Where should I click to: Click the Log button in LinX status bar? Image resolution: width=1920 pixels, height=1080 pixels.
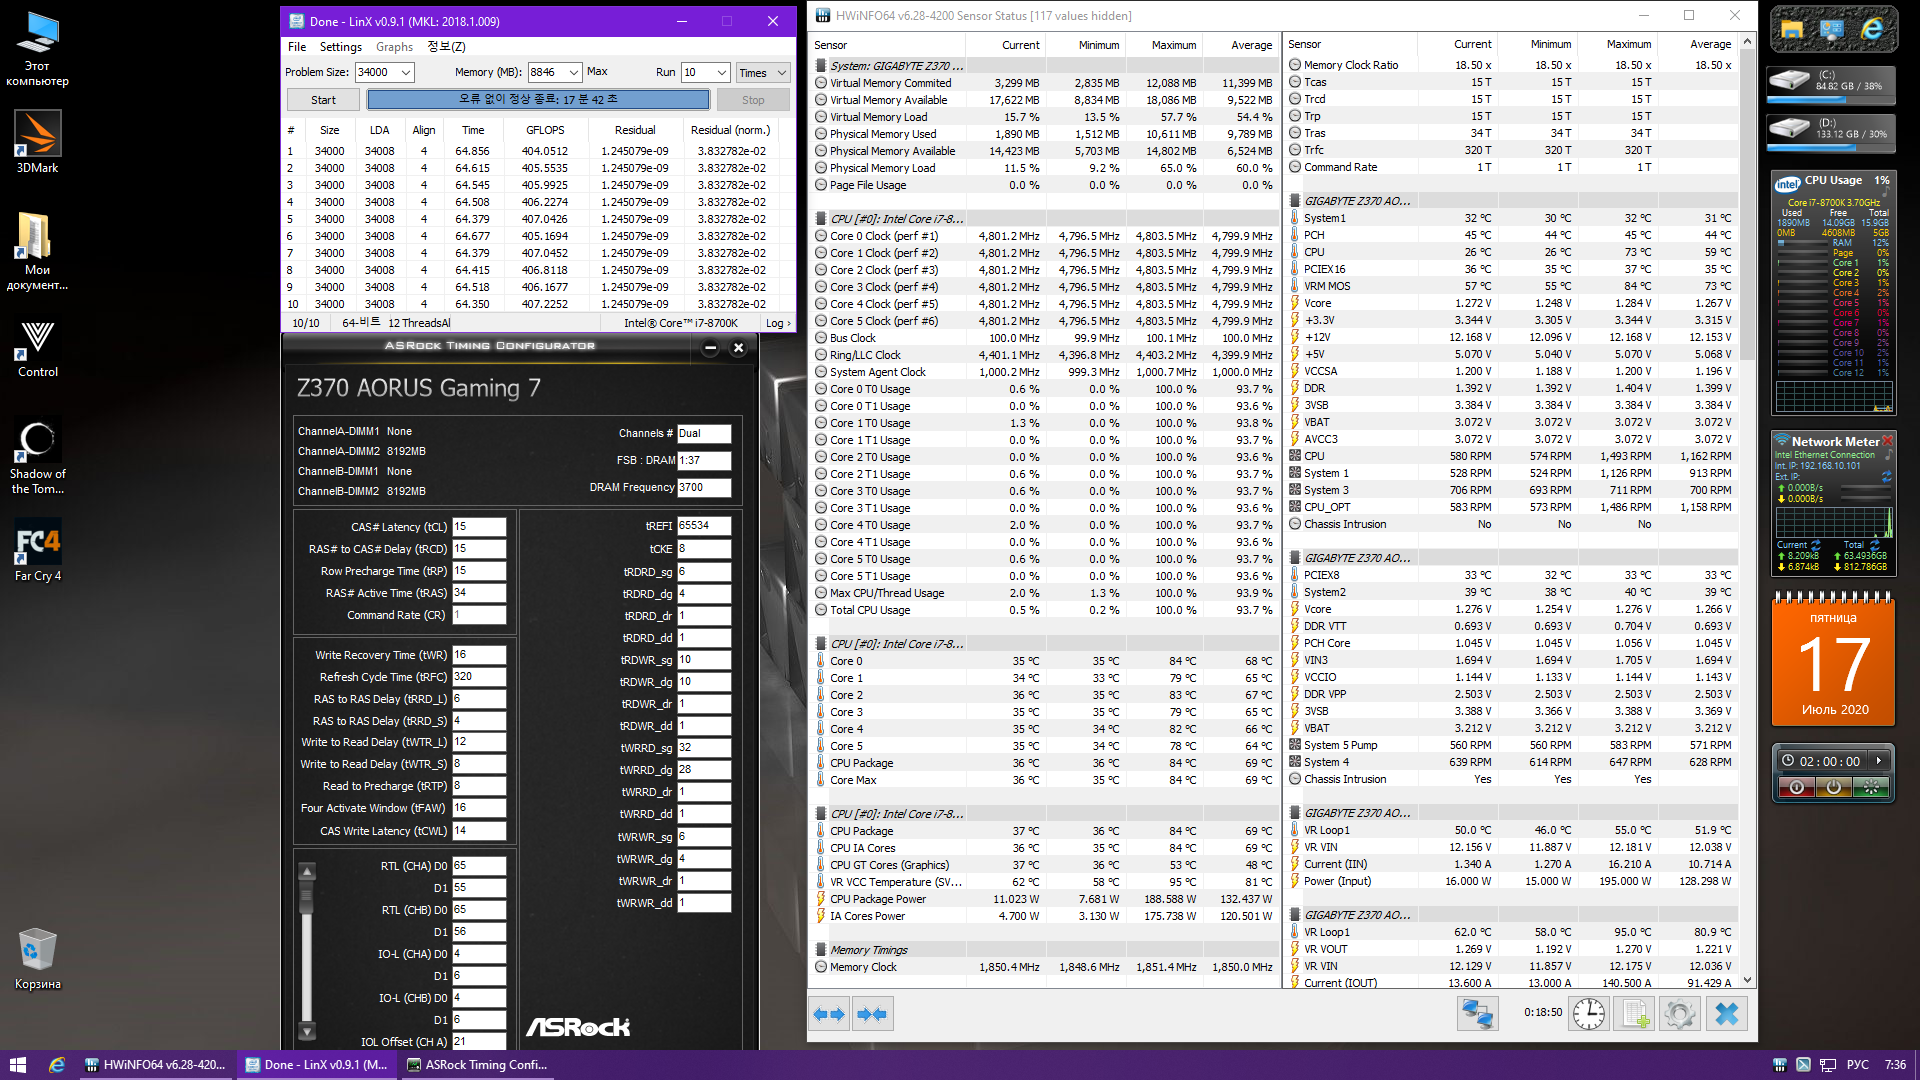point(777,323)
